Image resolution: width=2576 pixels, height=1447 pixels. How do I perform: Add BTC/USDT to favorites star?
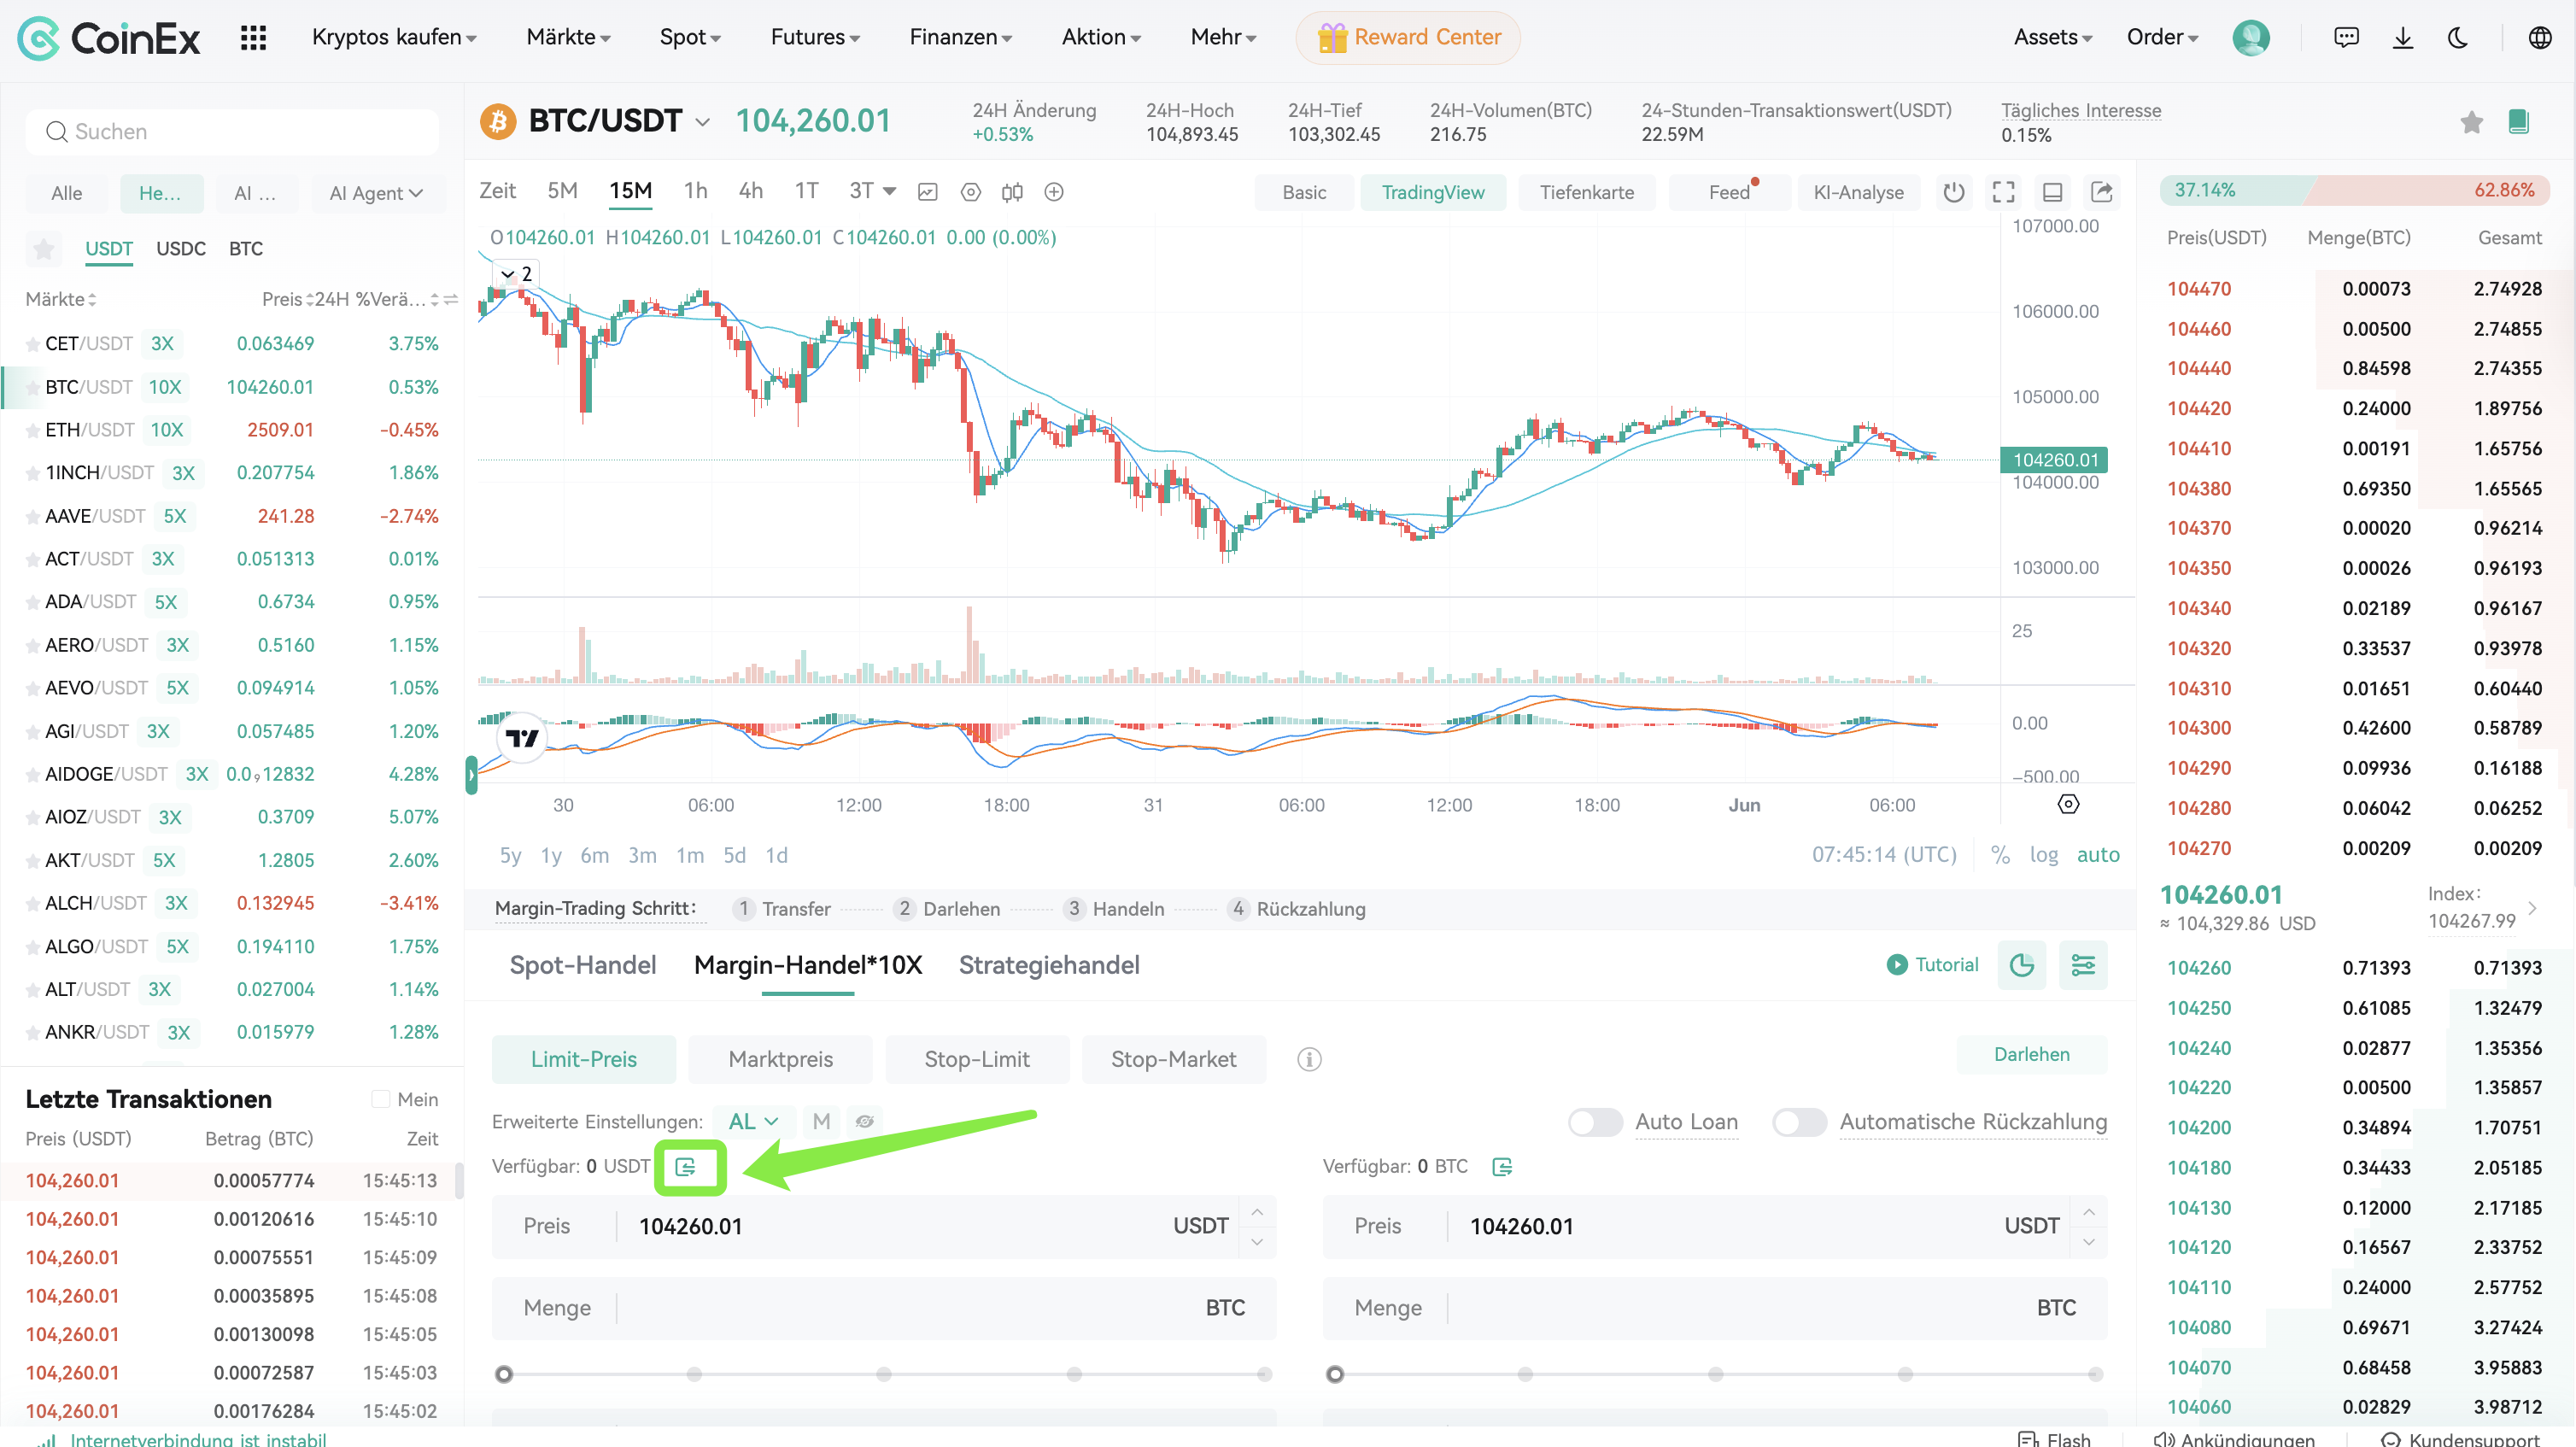click(x=2471, y=122)
